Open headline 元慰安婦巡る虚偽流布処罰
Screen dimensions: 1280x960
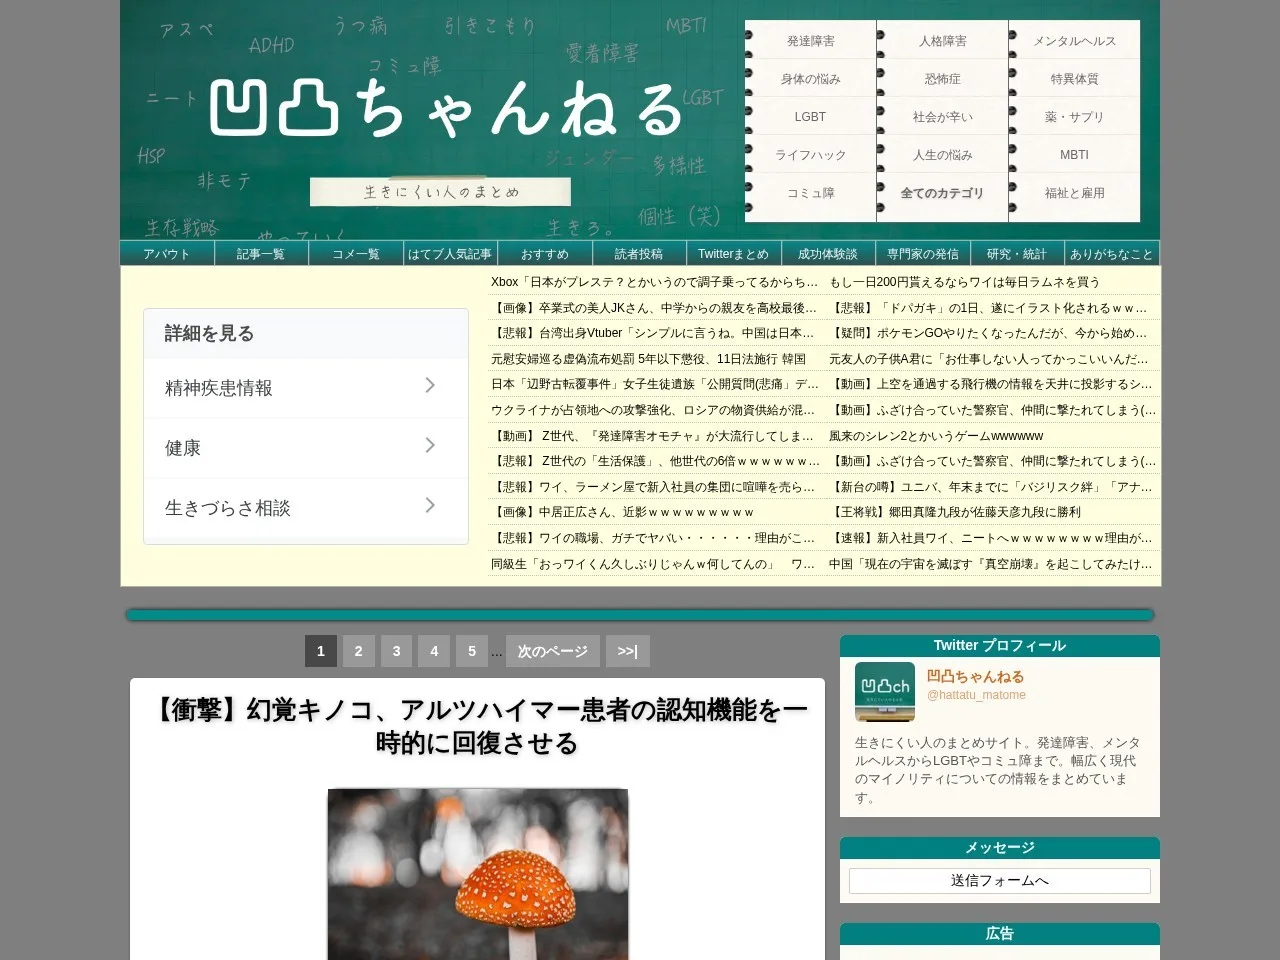[x=648, y=359]
